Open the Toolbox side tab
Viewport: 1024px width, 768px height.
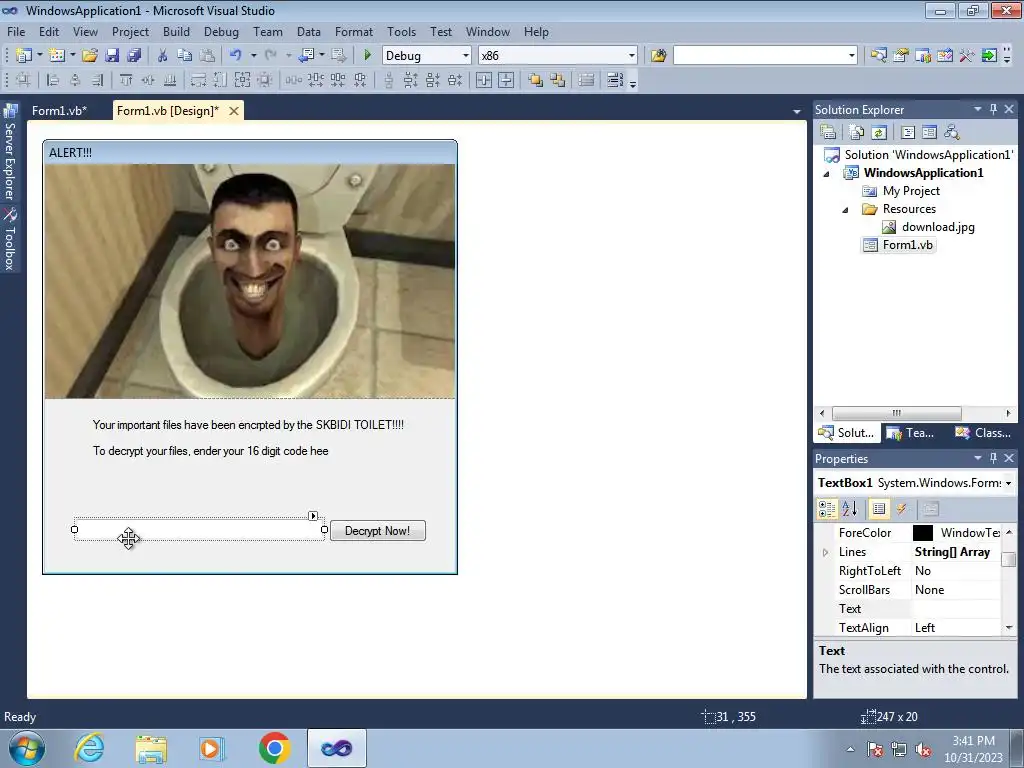point(10,238)
